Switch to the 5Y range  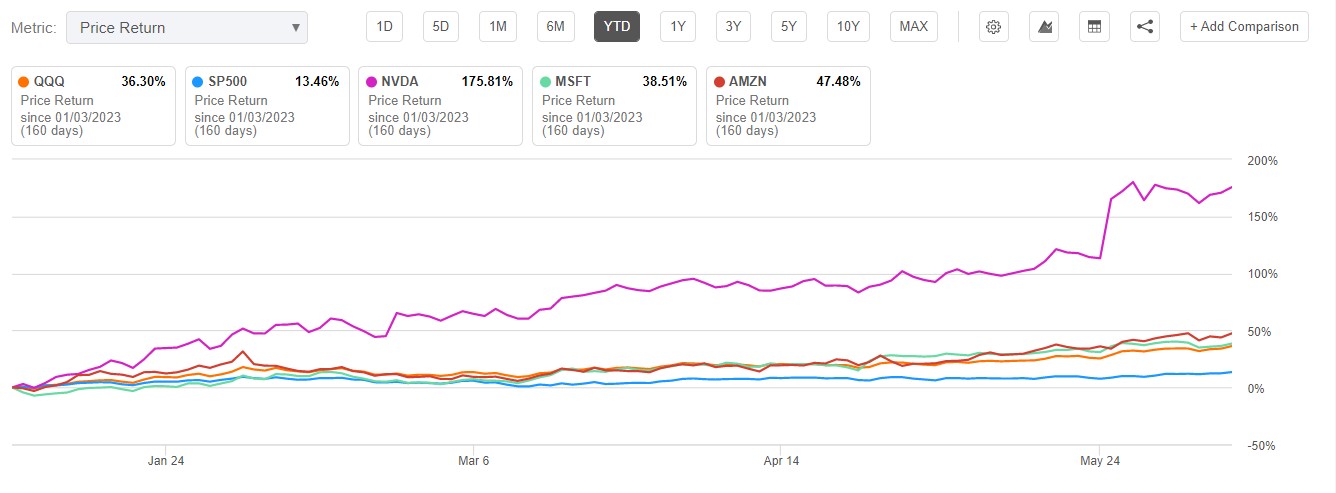coord(789,27)
